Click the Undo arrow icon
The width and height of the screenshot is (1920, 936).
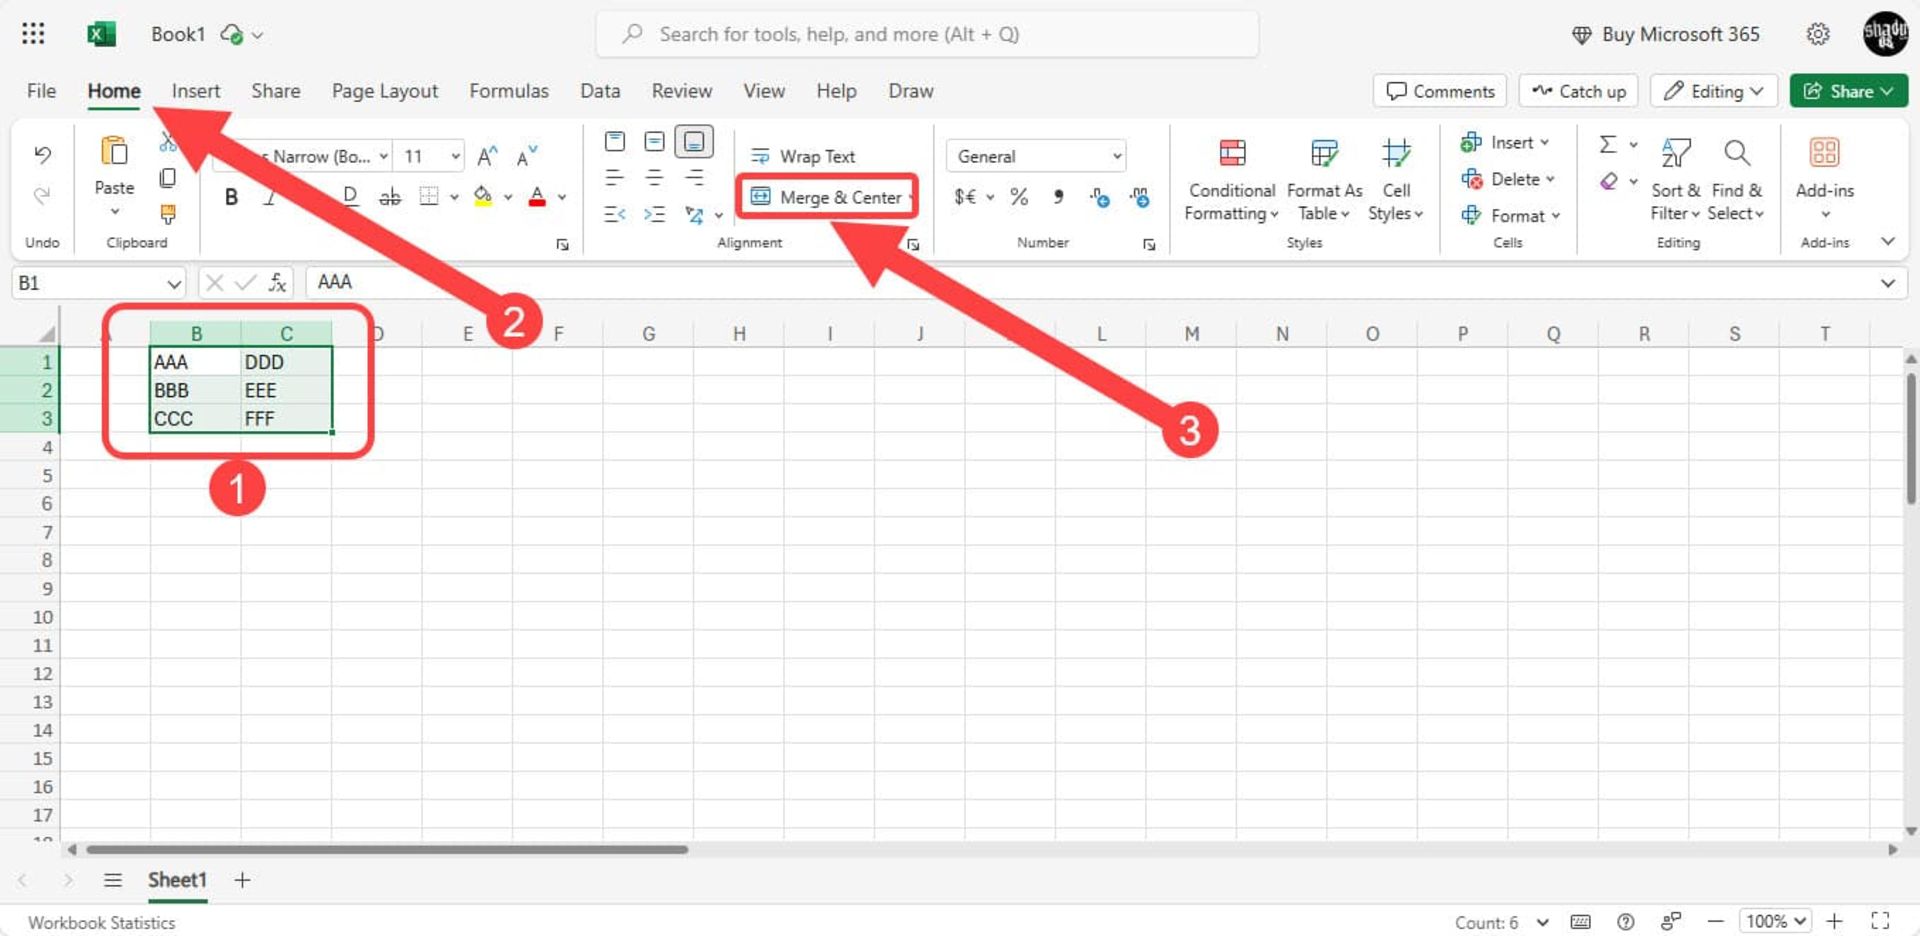coord(42,154)
